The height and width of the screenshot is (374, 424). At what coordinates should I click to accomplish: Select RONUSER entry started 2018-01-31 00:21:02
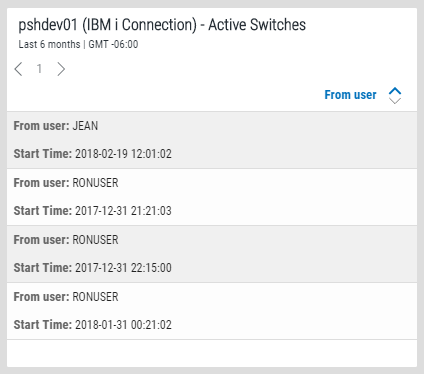point(212,311)
